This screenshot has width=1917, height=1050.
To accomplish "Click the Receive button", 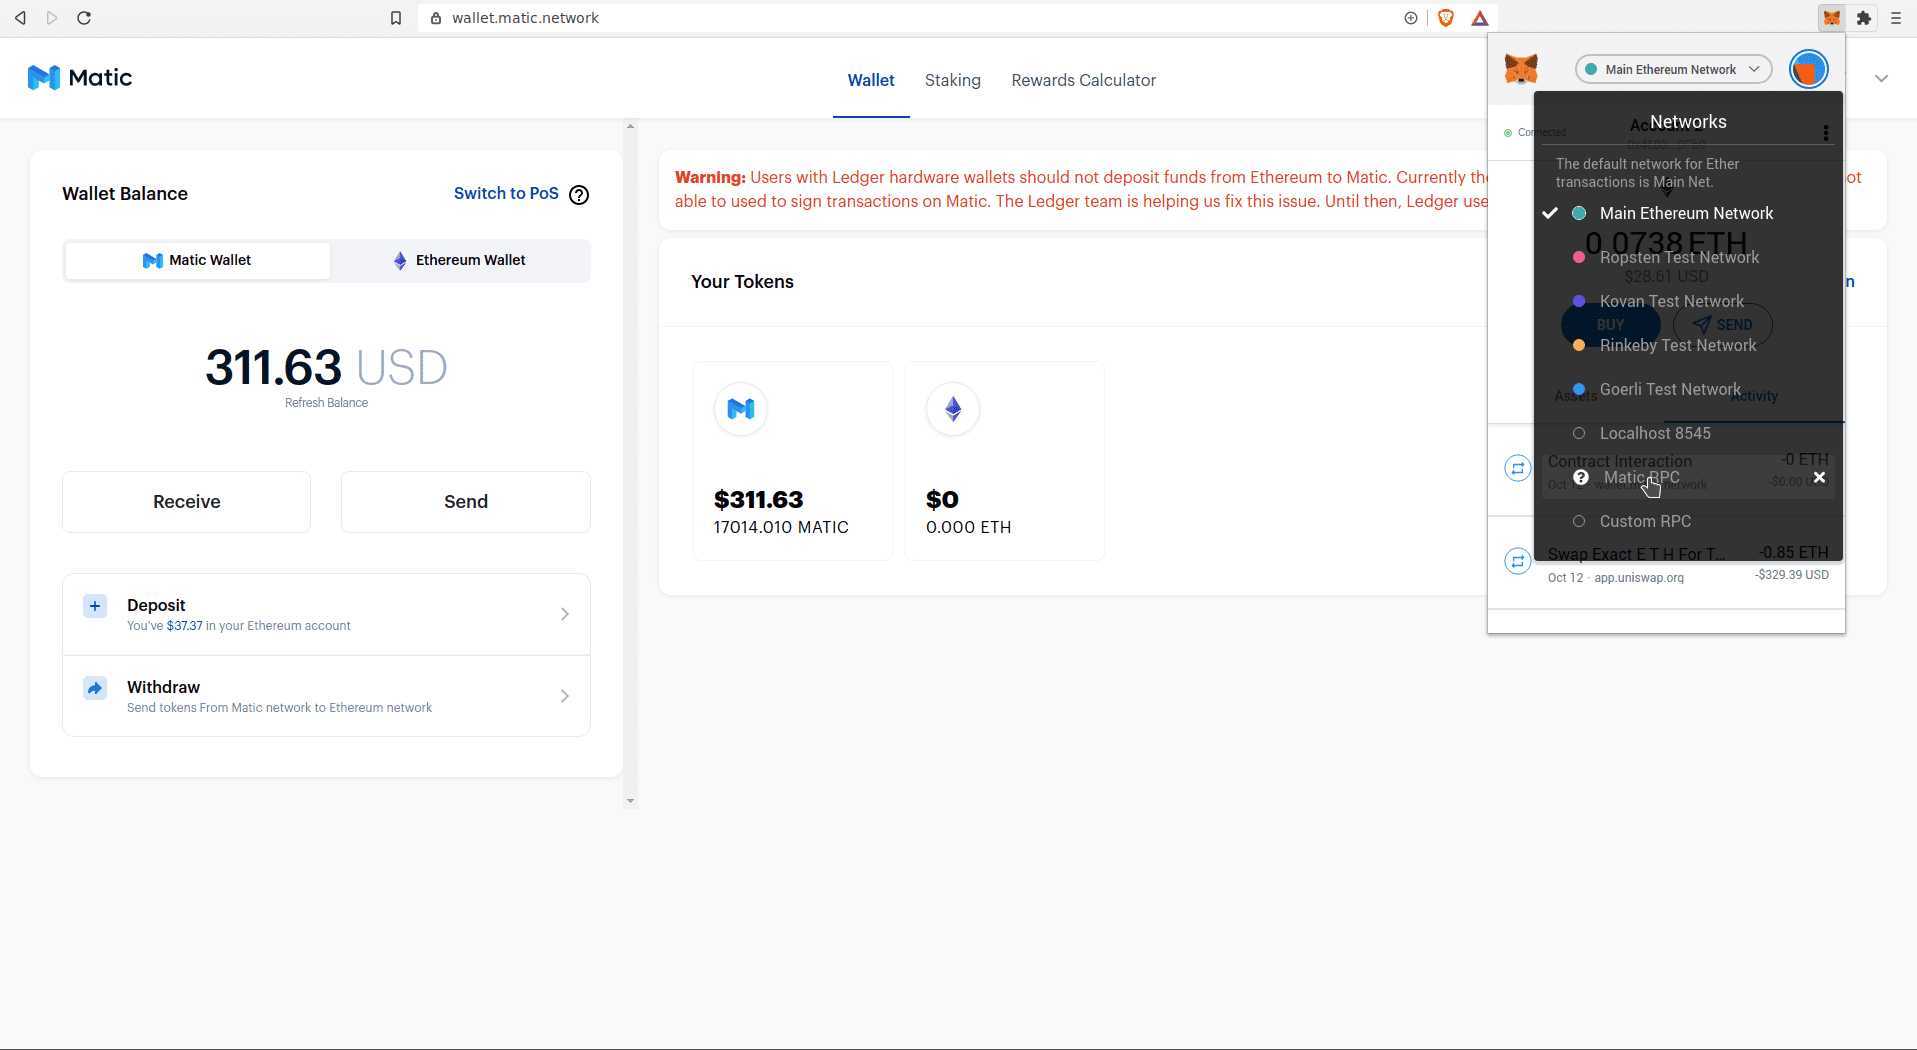I will click(186, 502).
